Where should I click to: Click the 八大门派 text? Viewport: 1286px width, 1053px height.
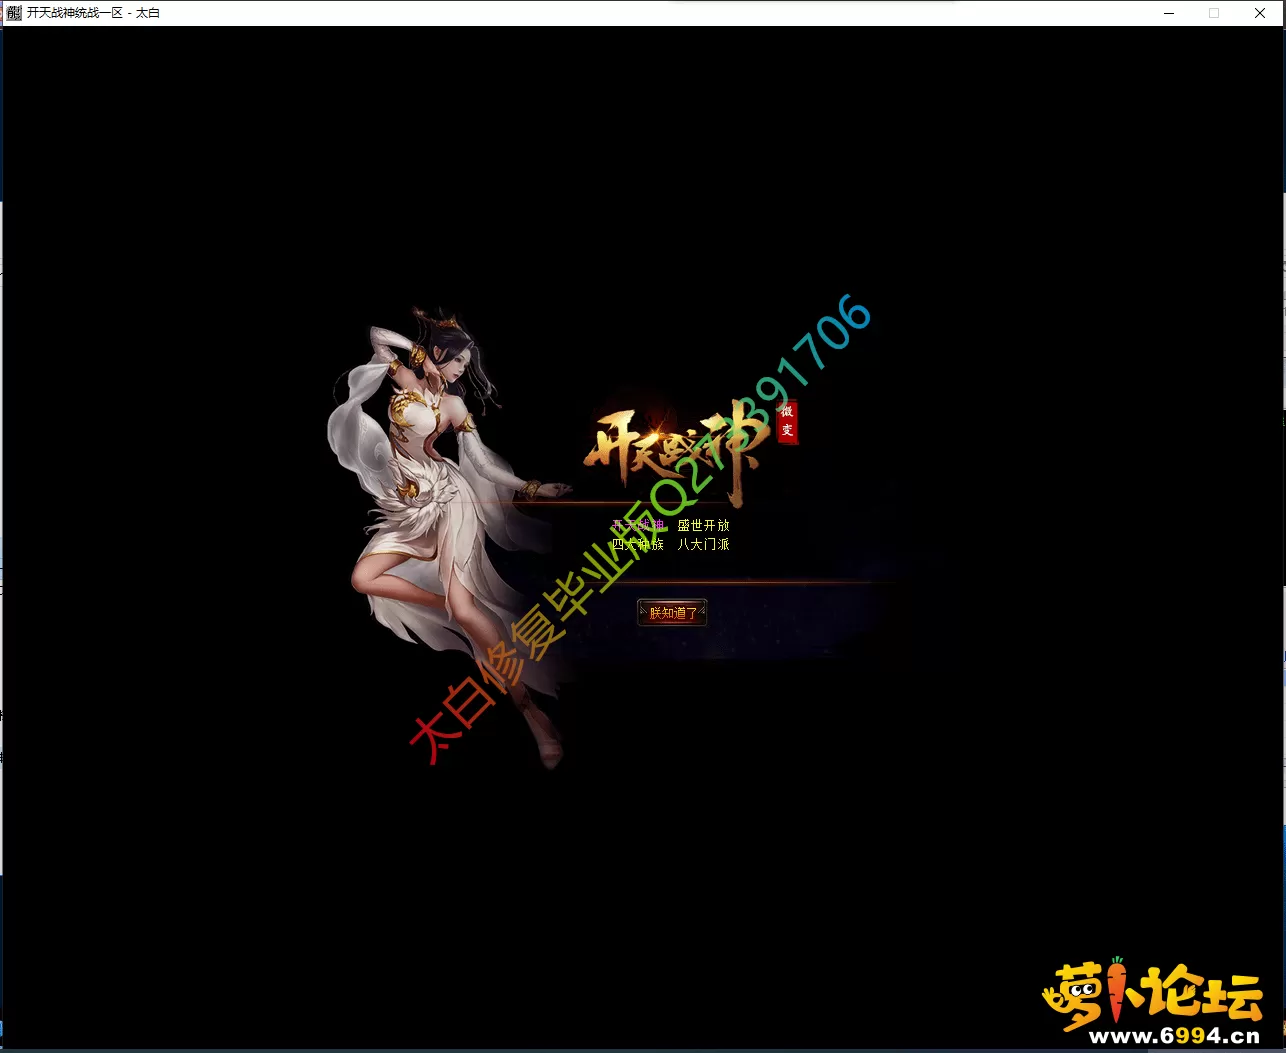(x=704, y=544)
